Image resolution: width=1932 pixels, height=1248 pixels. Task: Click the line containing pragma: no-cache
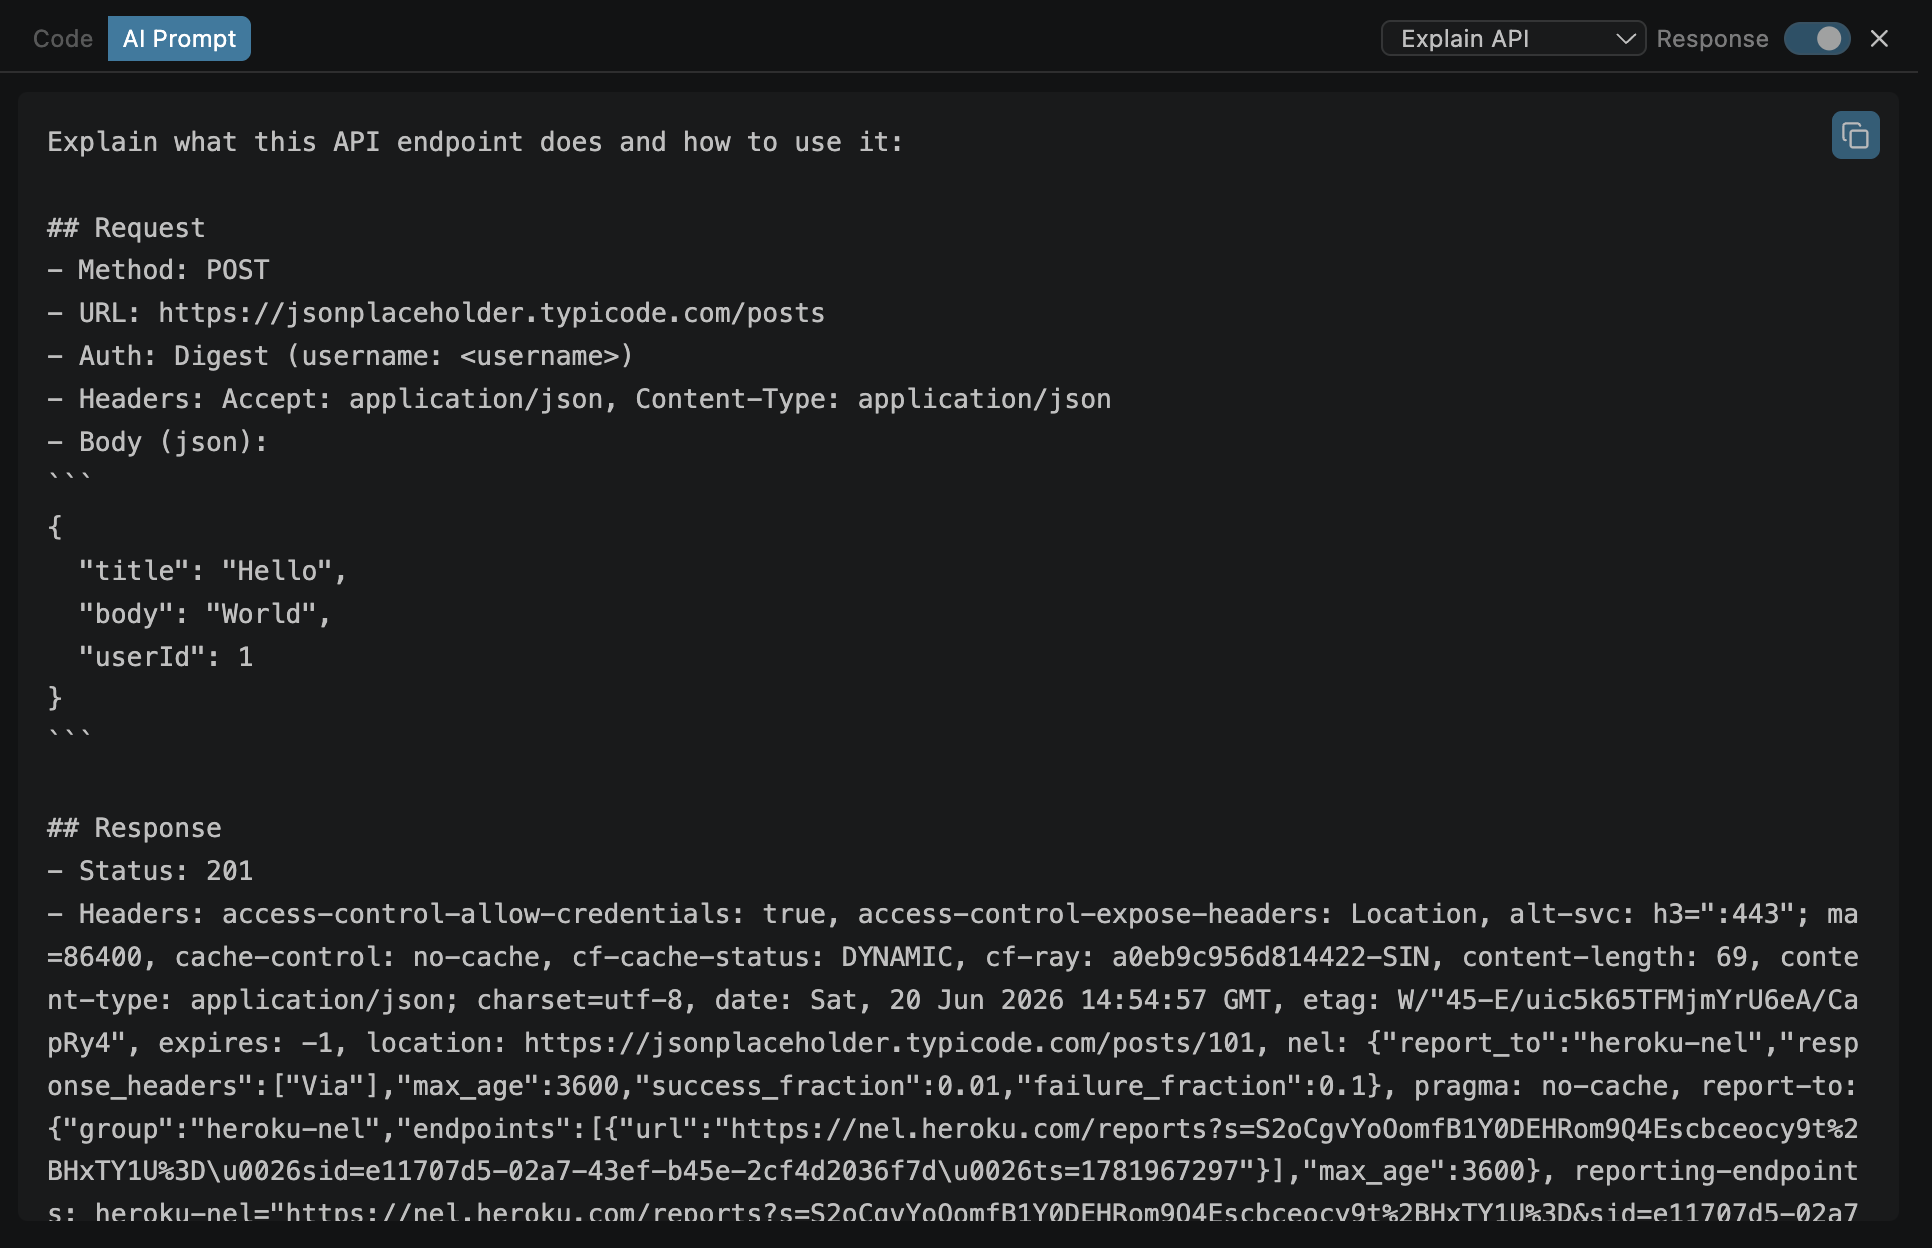pos(952,1086)
